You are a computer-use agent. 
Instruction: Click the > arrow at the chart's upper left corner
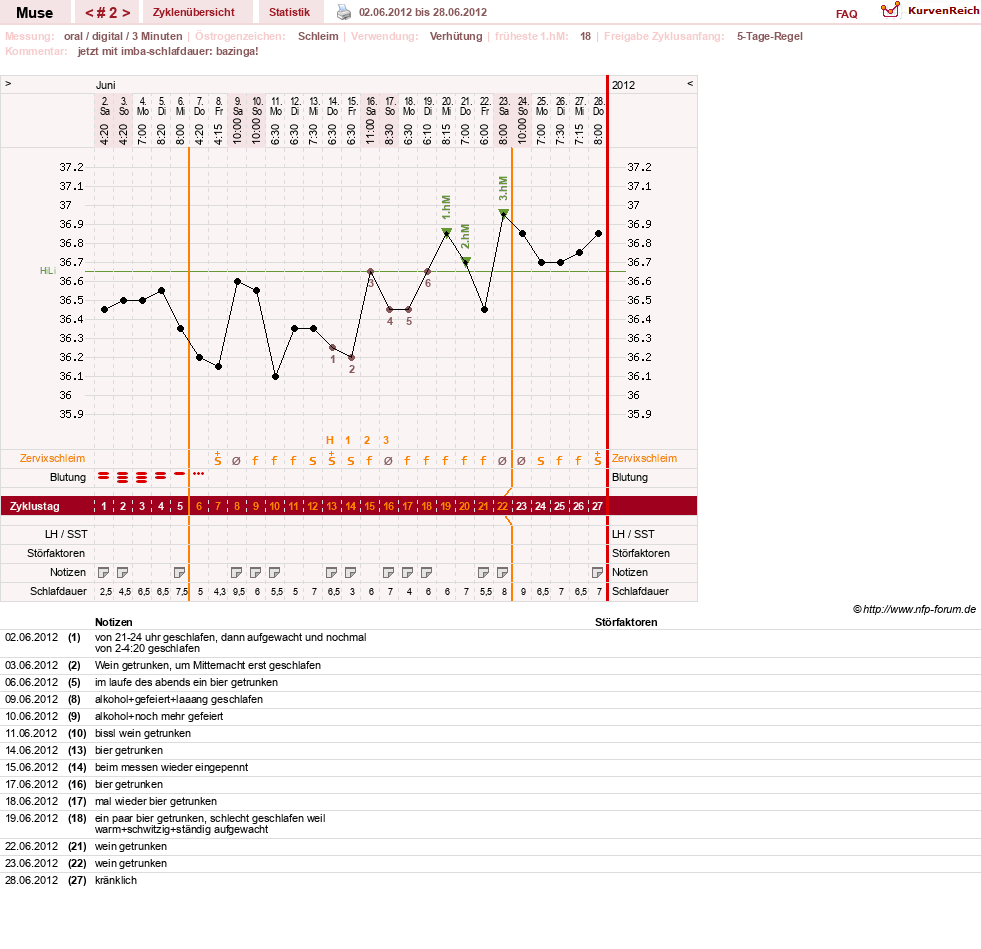pos(8,84)
